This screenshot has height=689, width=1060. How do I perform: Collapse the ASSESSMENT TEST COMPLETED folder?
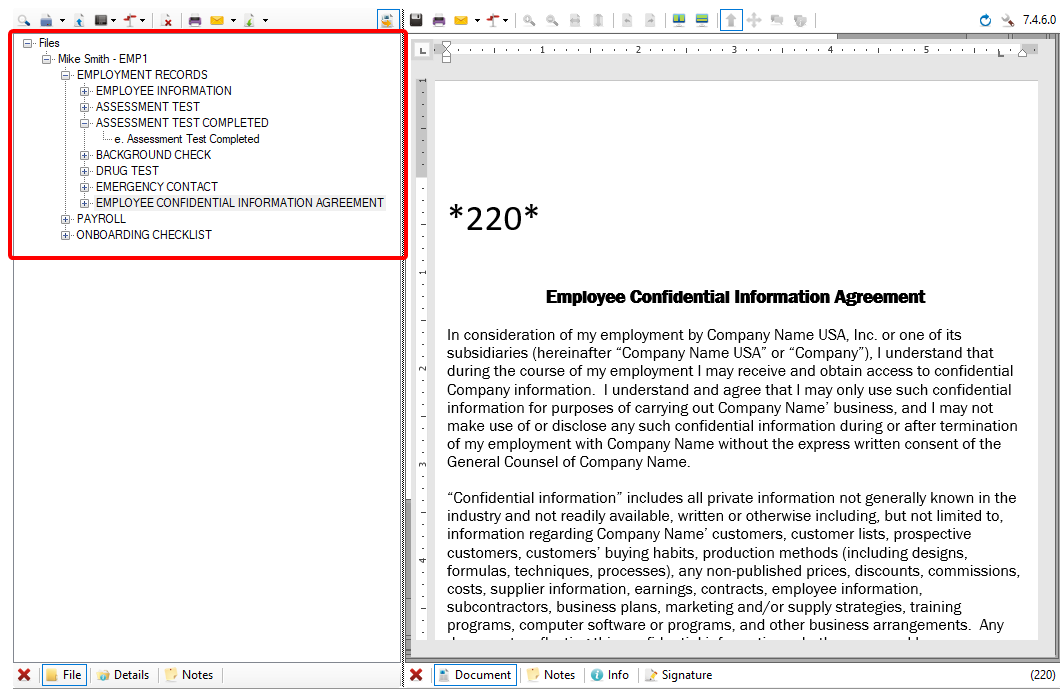click(x=85, y=123)
